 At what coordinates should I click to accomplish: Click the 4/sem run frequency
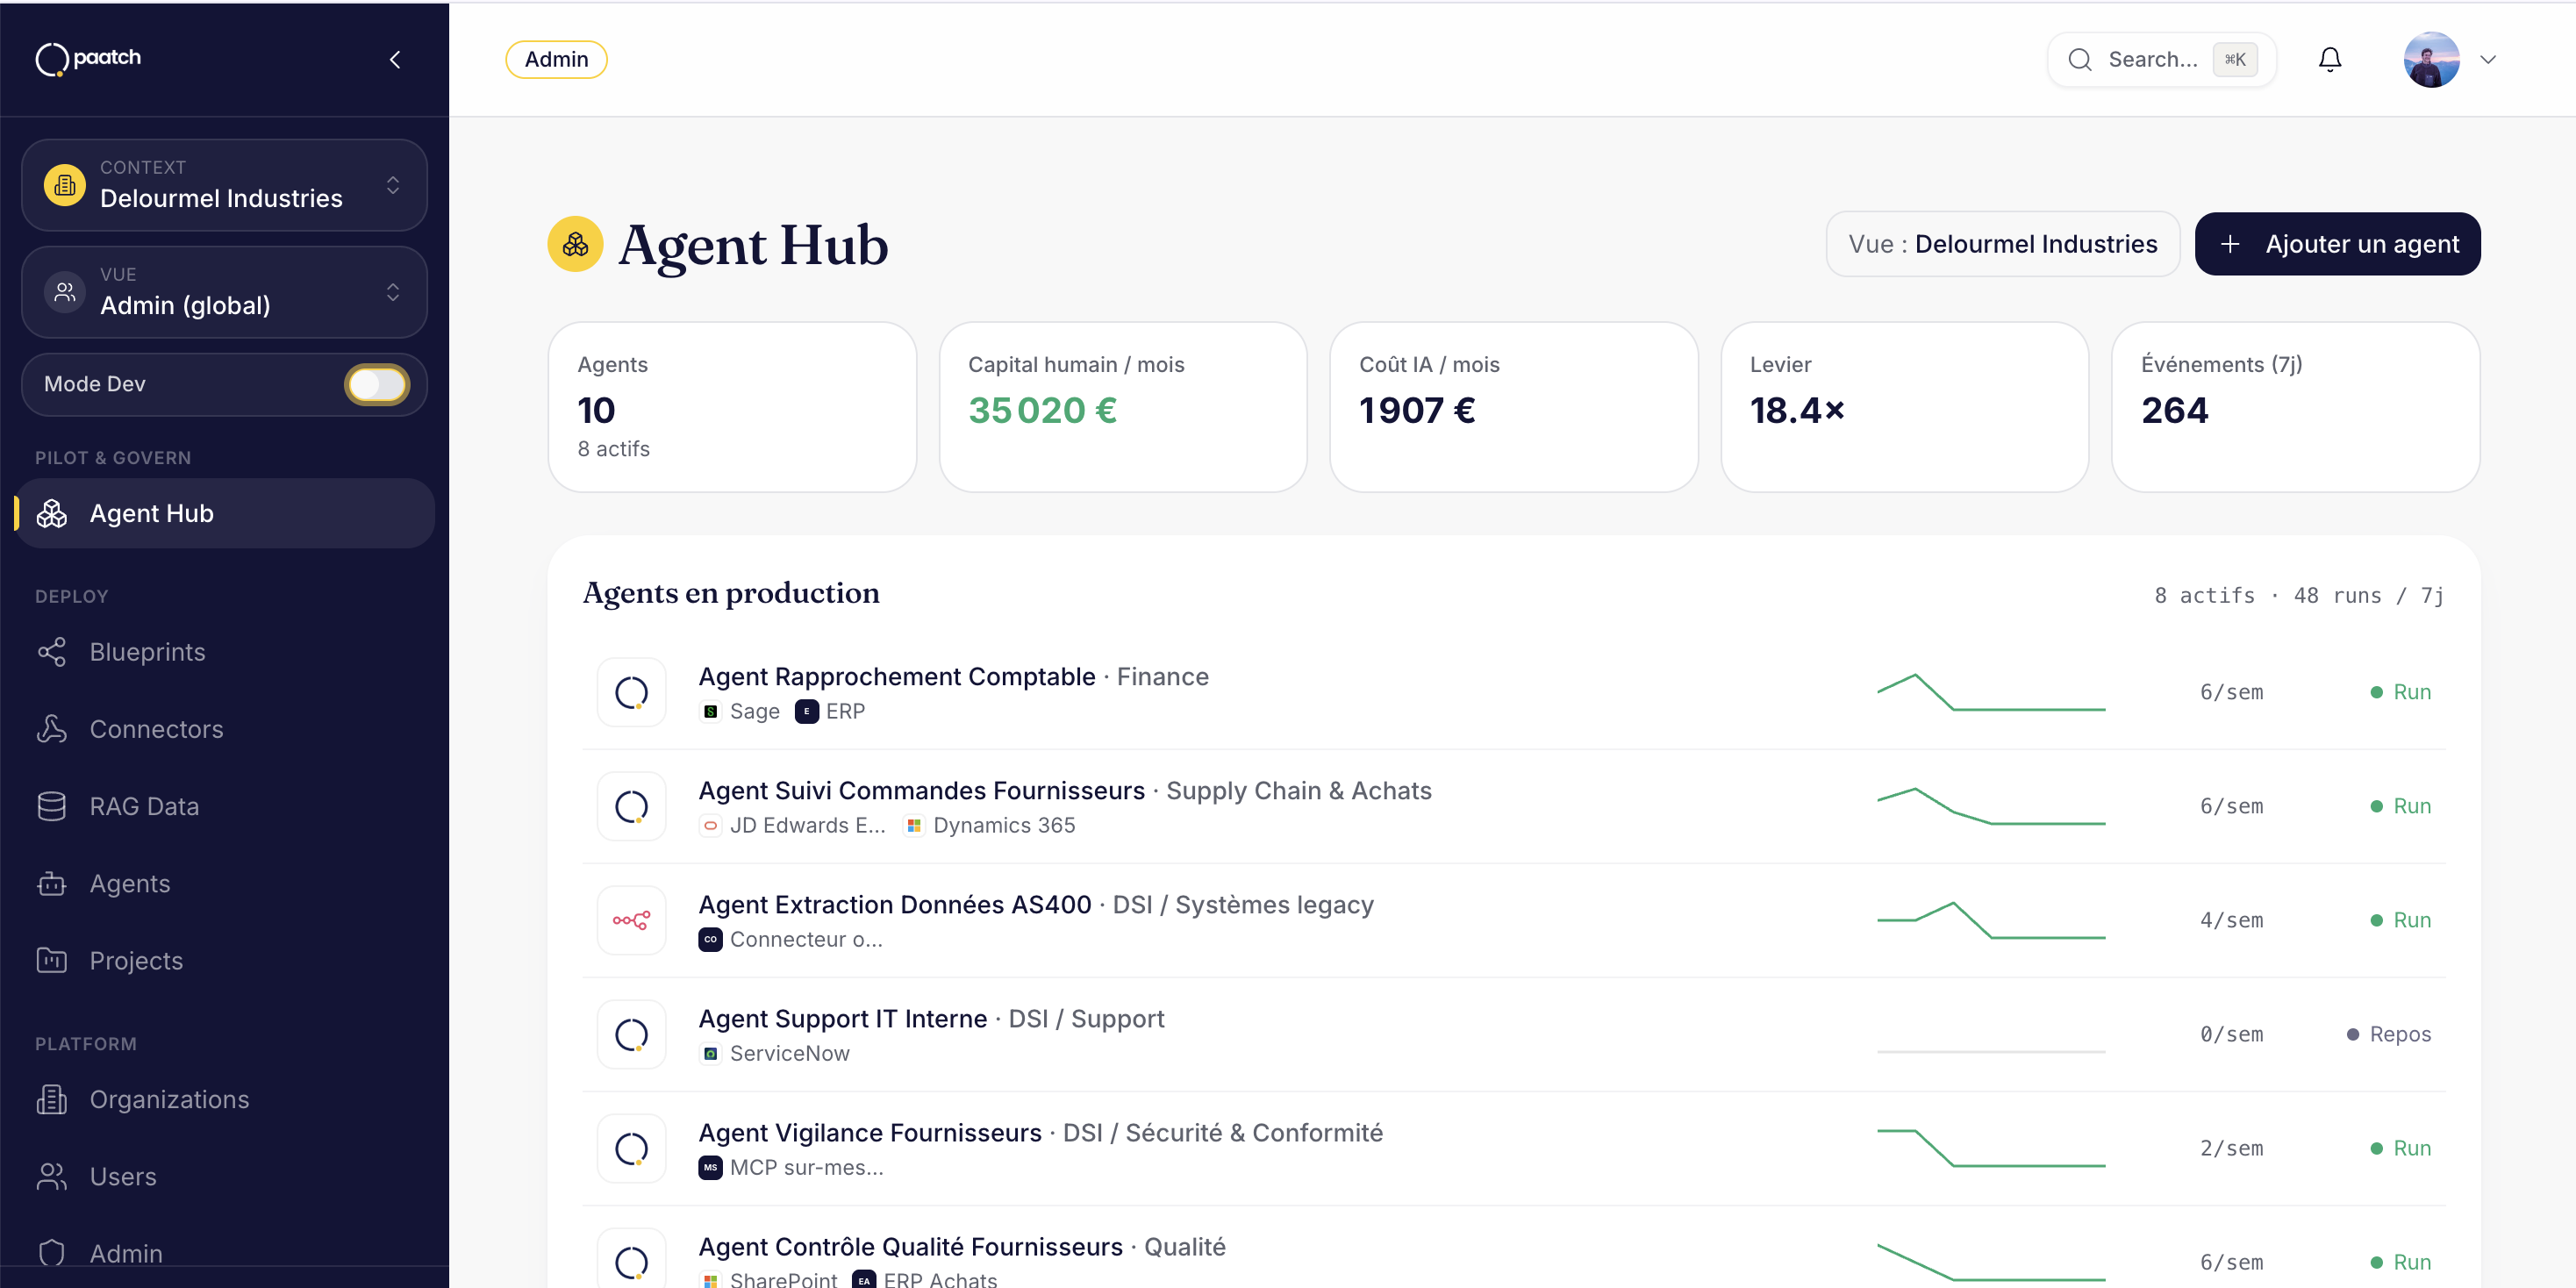pos(2231,920)
